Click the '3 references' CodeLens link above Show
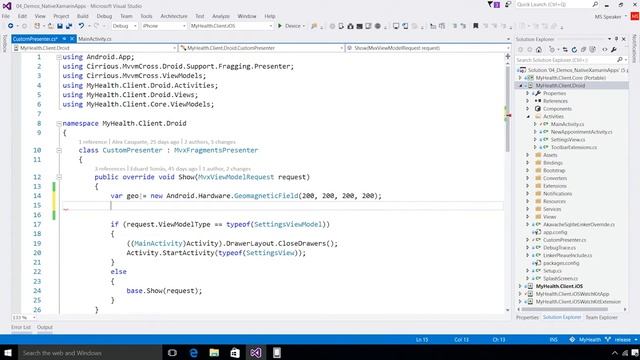640x360 pixels. [x=109, y=169]
